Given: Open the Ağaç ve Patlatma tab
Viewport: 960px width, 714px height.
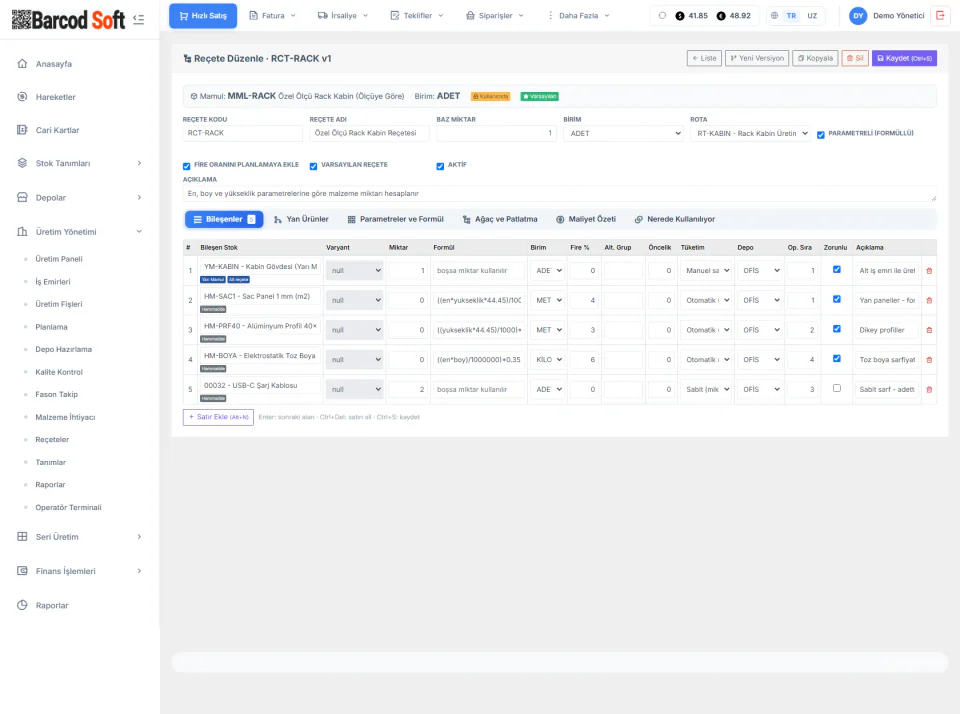Looking at the screenshot, I should 500,219.
